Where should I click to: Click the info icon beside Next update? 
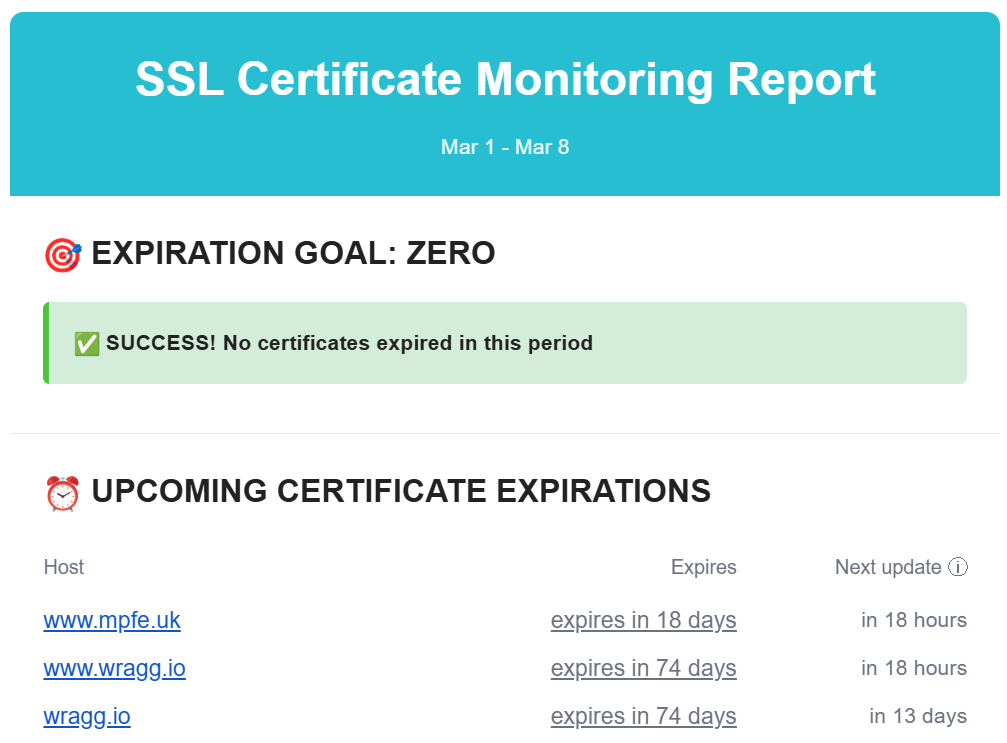pyautogui.click(x=957, y=568)
